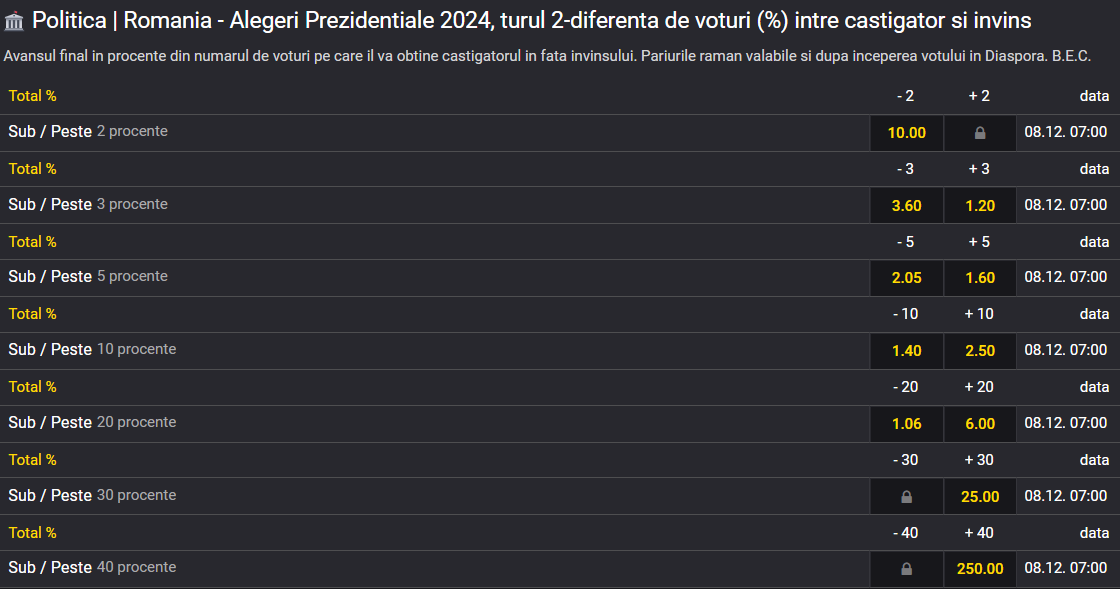Pick 2.05 odds under 5 procente

[x=906, y=278]
